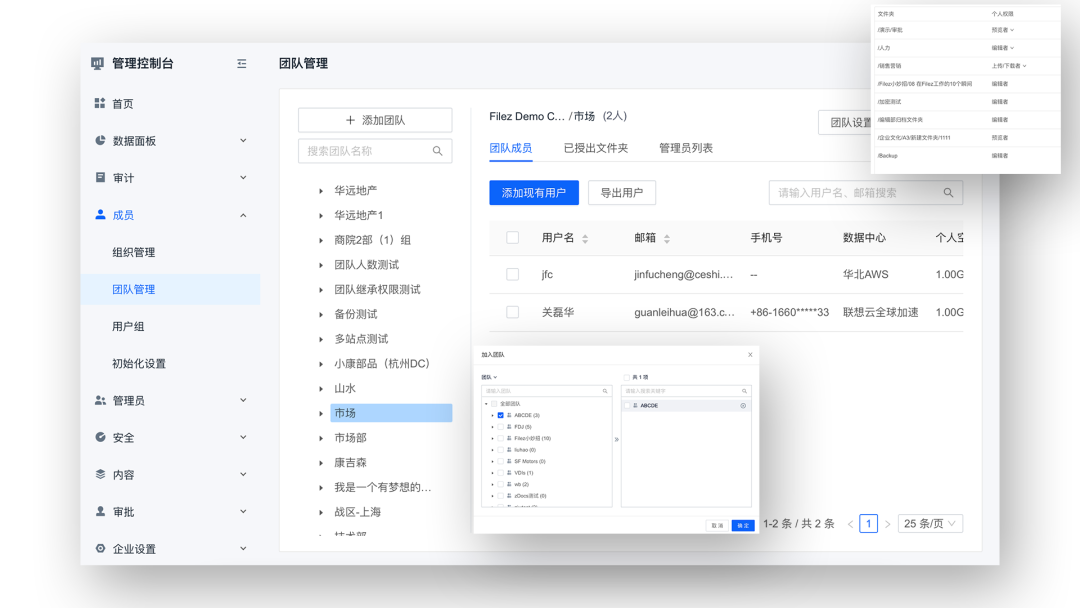Select the 市场部 team in the tree
Screen dimensions: 1080x608
point(351,438)
